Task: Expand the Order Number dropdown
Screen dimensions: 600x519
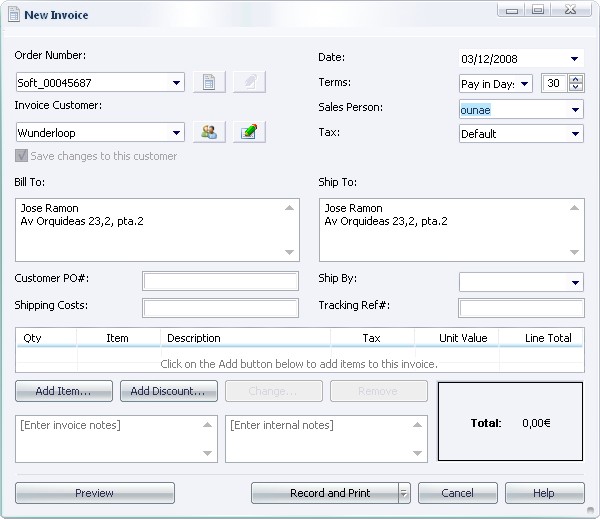Action: 176,83
